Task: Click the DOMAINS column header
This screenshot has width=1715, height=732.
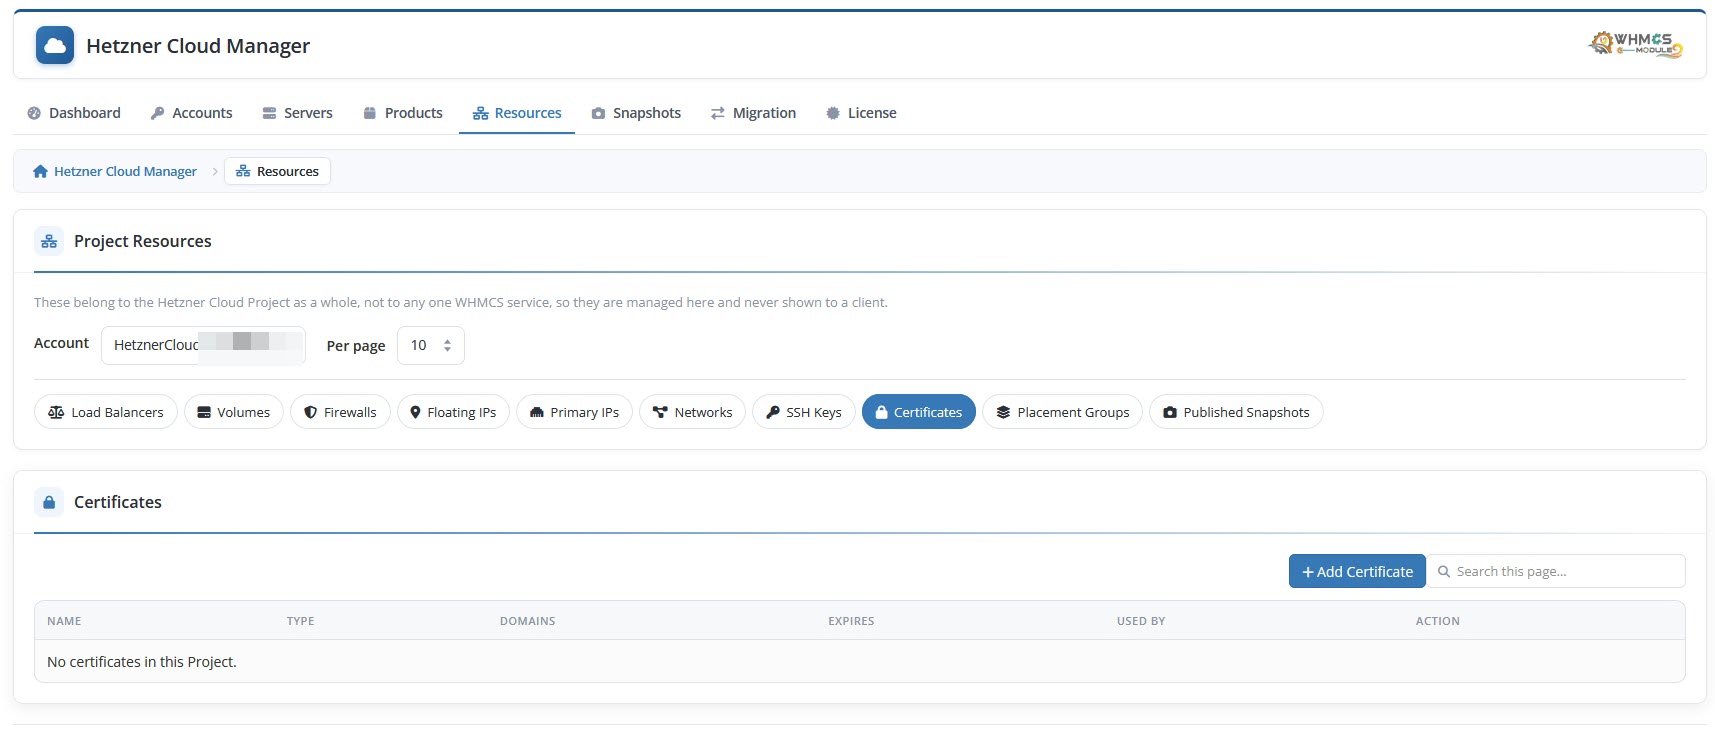Action: click(x=527, y=621)
